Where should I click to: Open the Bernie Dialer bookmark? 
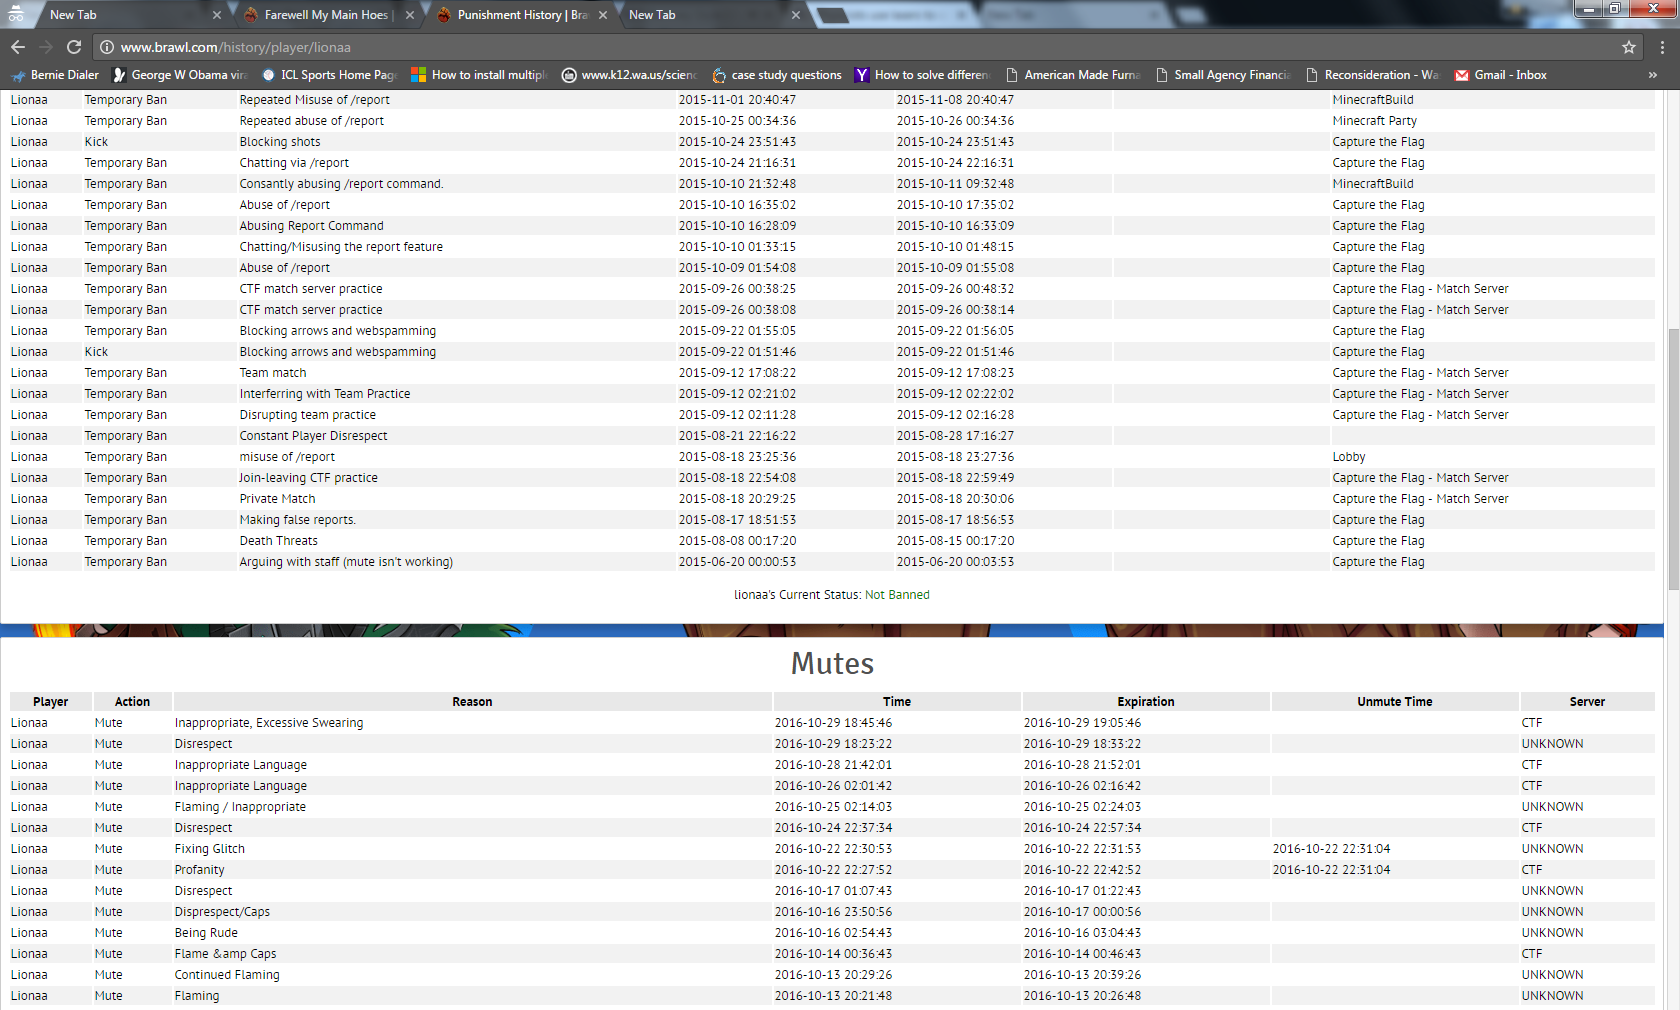coord(55,75)
